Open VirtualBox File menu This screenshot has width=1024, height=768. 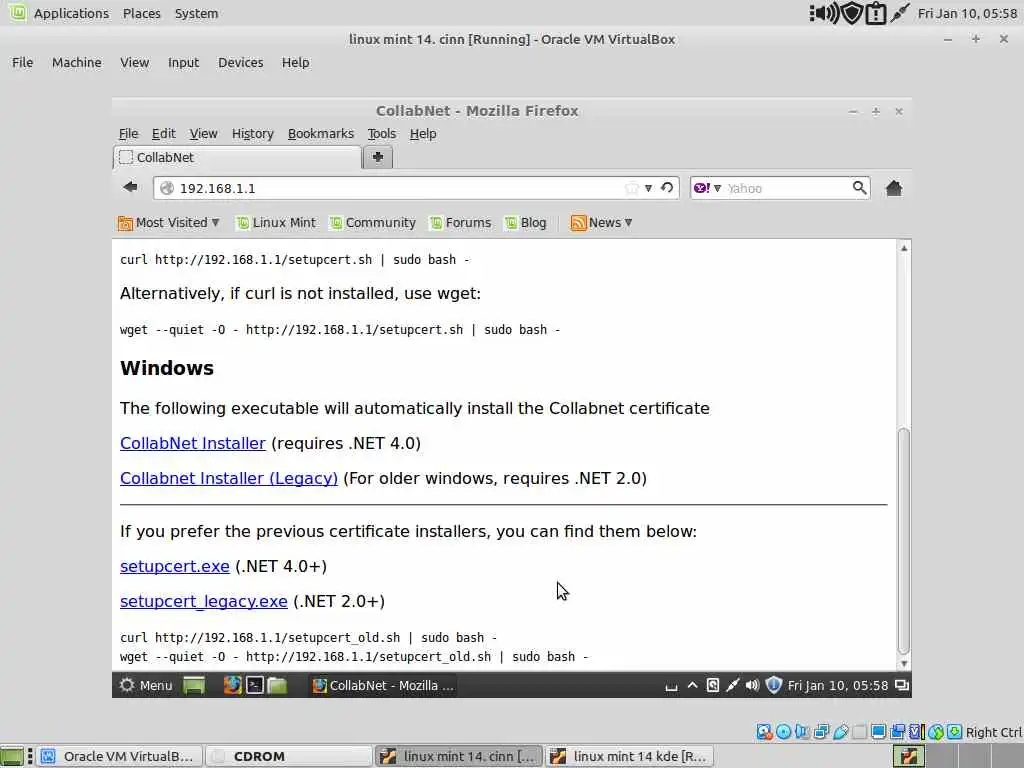[22, 63]
